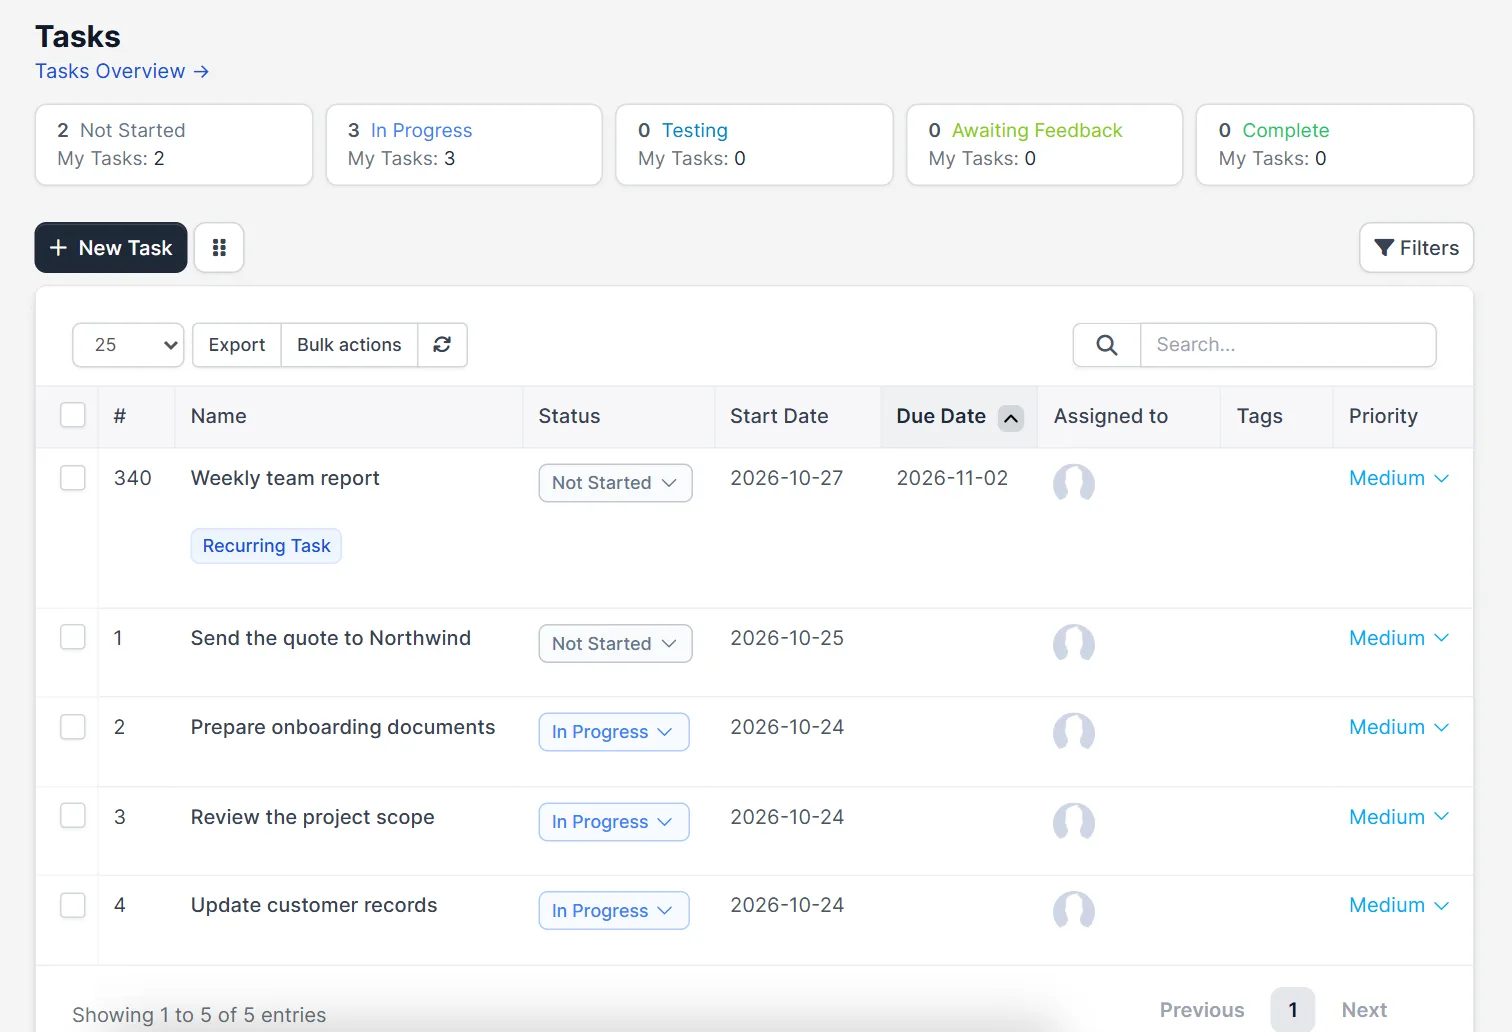Screen dimensions: 1512x1032
Task: Click into the Search field
Action: 1288,345
